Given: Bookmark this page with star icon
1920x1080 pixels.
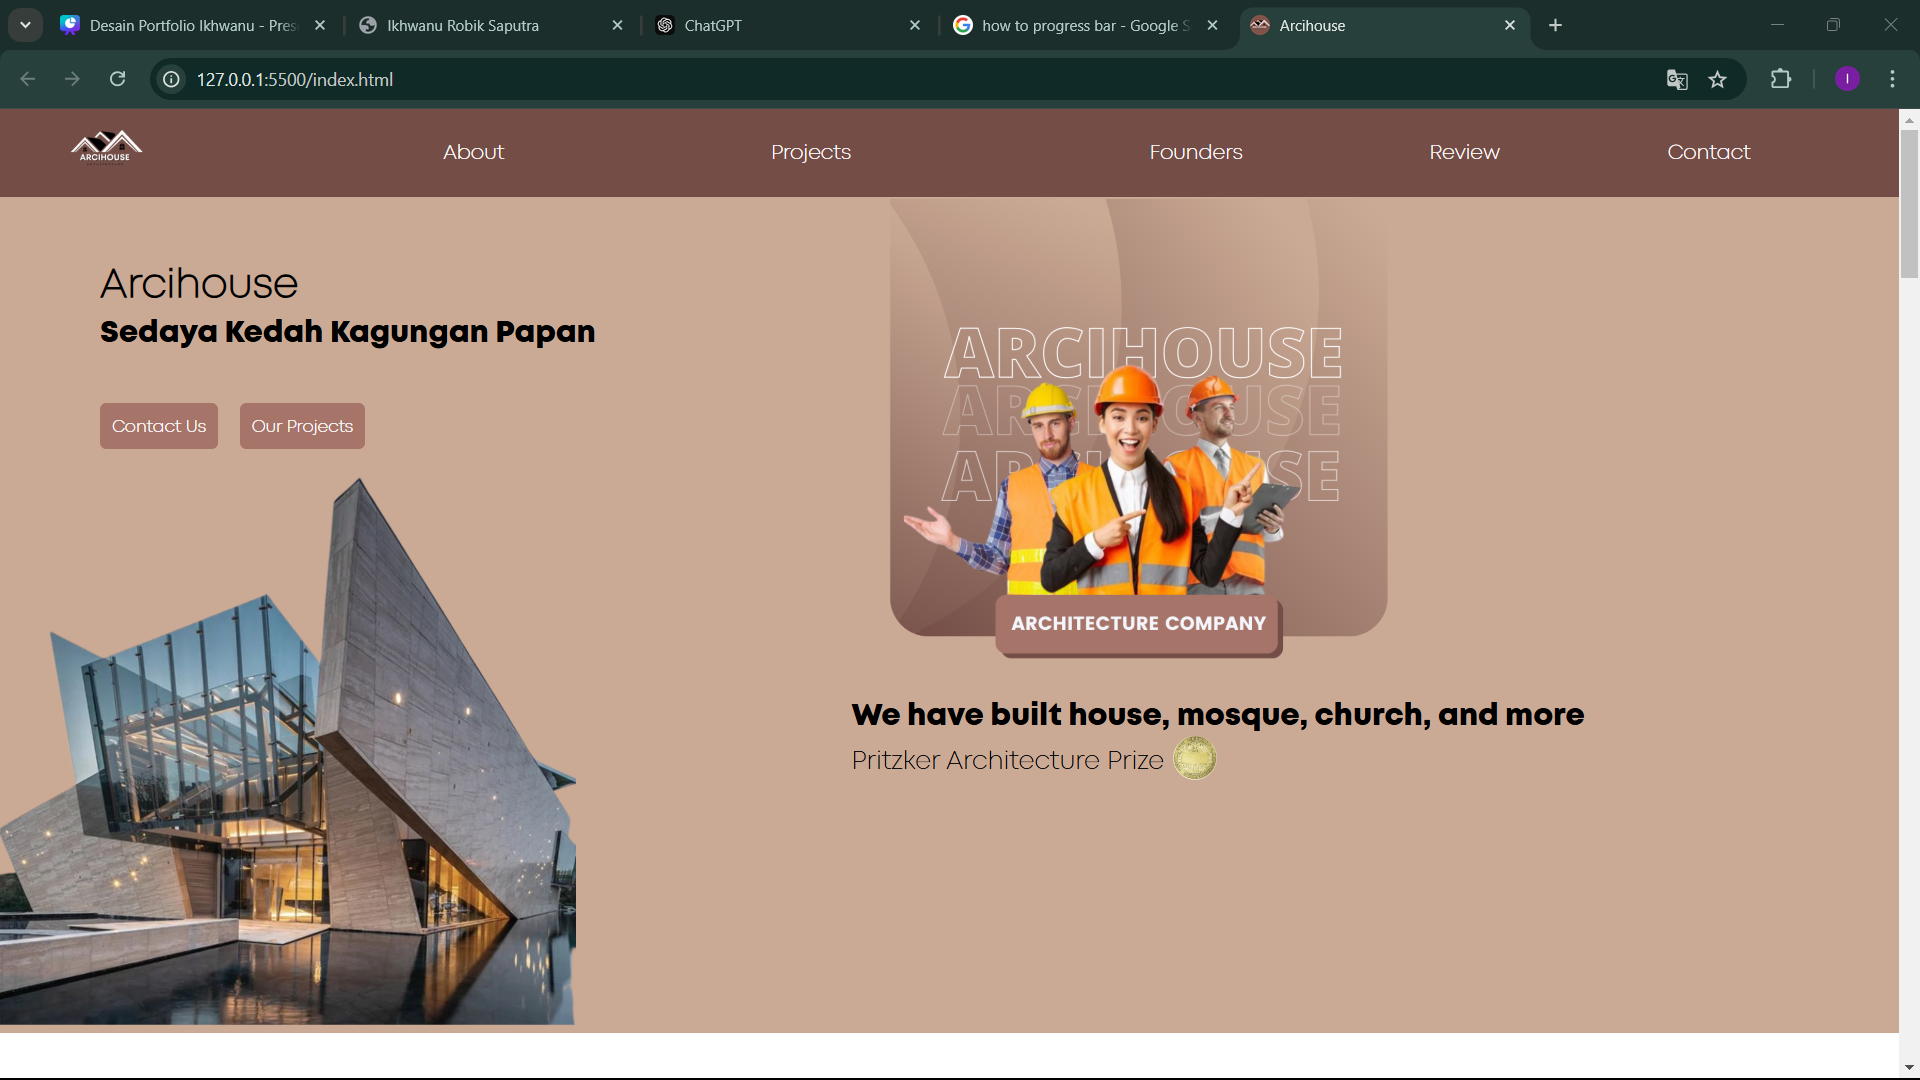Looking at the screenshot, I should (1717, 80).
